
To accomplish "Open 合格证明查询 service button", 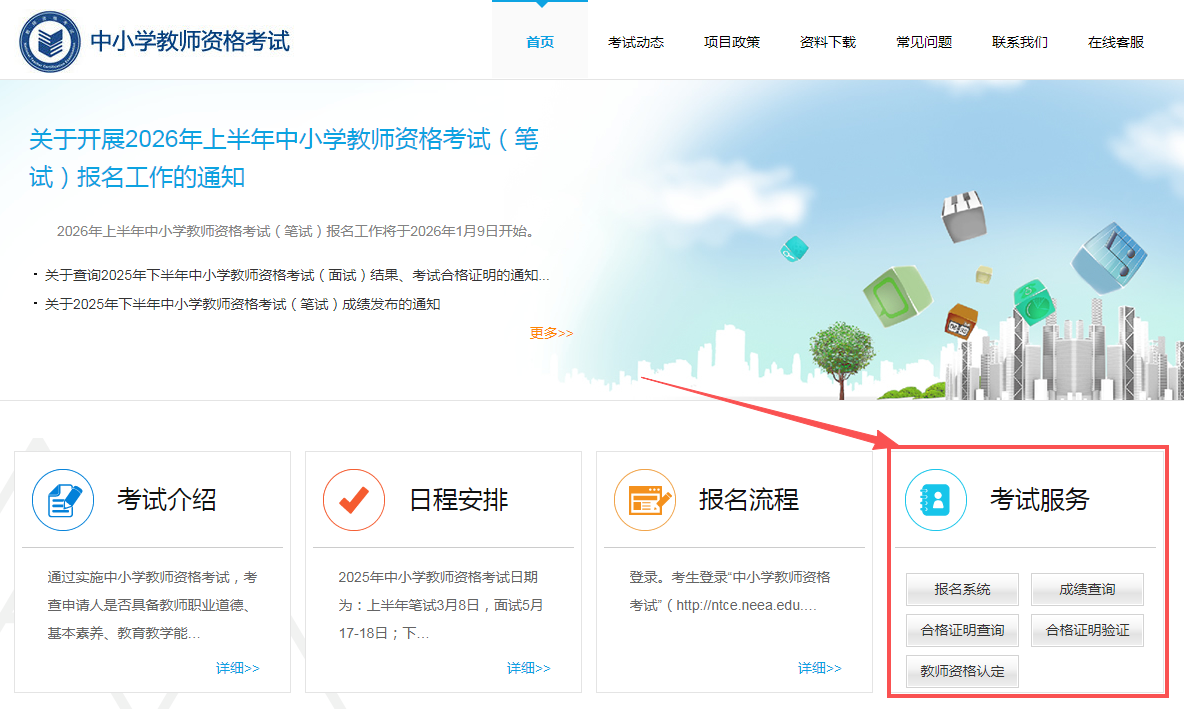I will 962,631.
